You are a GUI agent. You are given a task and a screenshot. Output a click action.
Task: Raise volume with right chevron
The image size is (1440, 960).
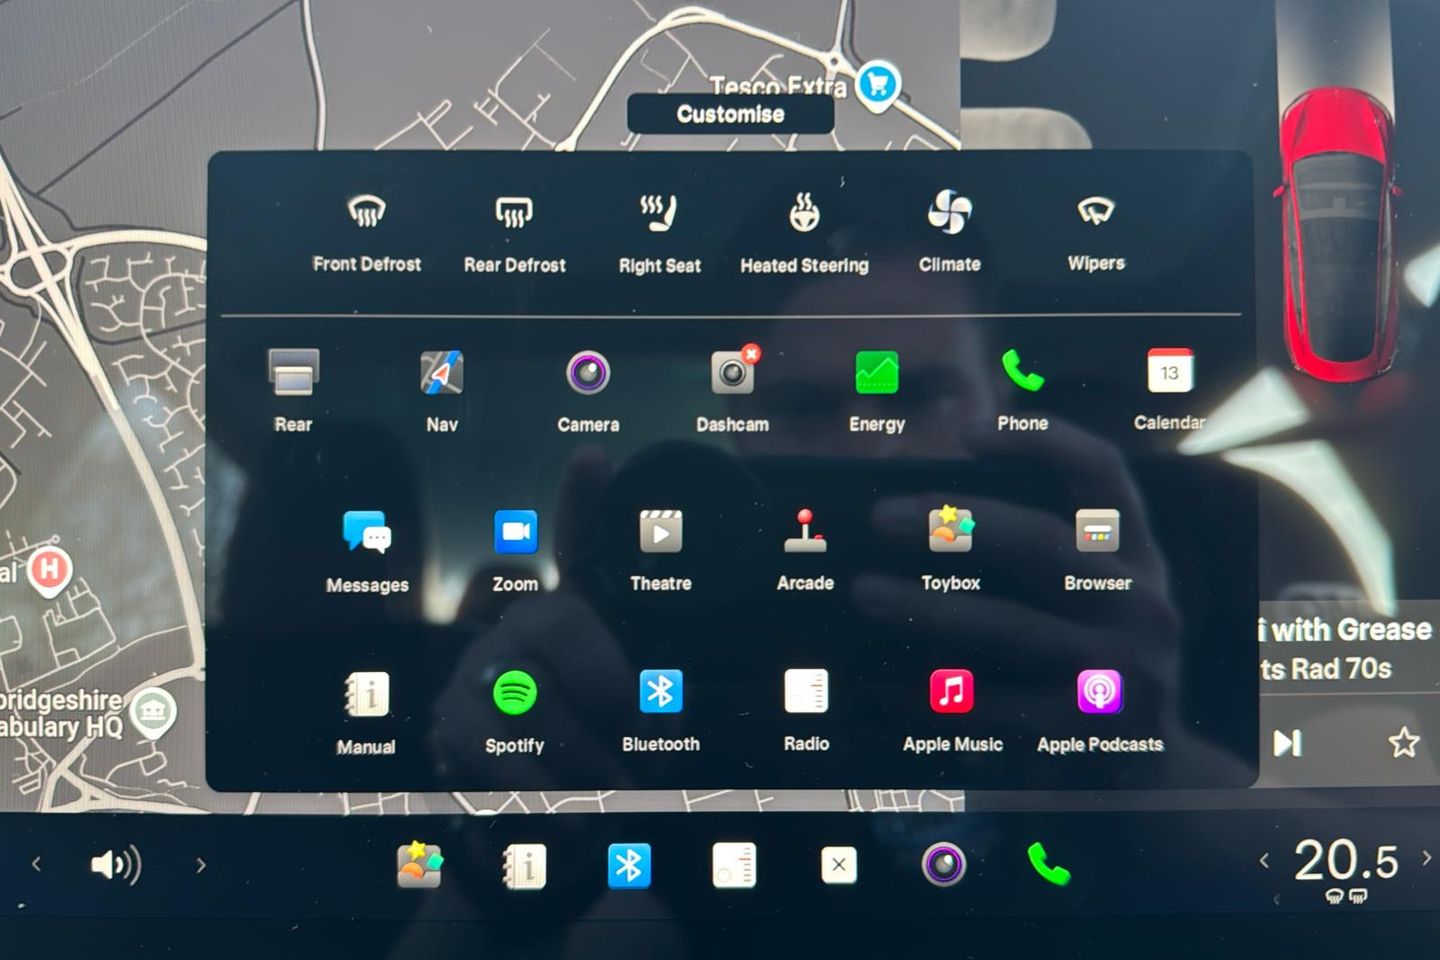coord(201,865)
